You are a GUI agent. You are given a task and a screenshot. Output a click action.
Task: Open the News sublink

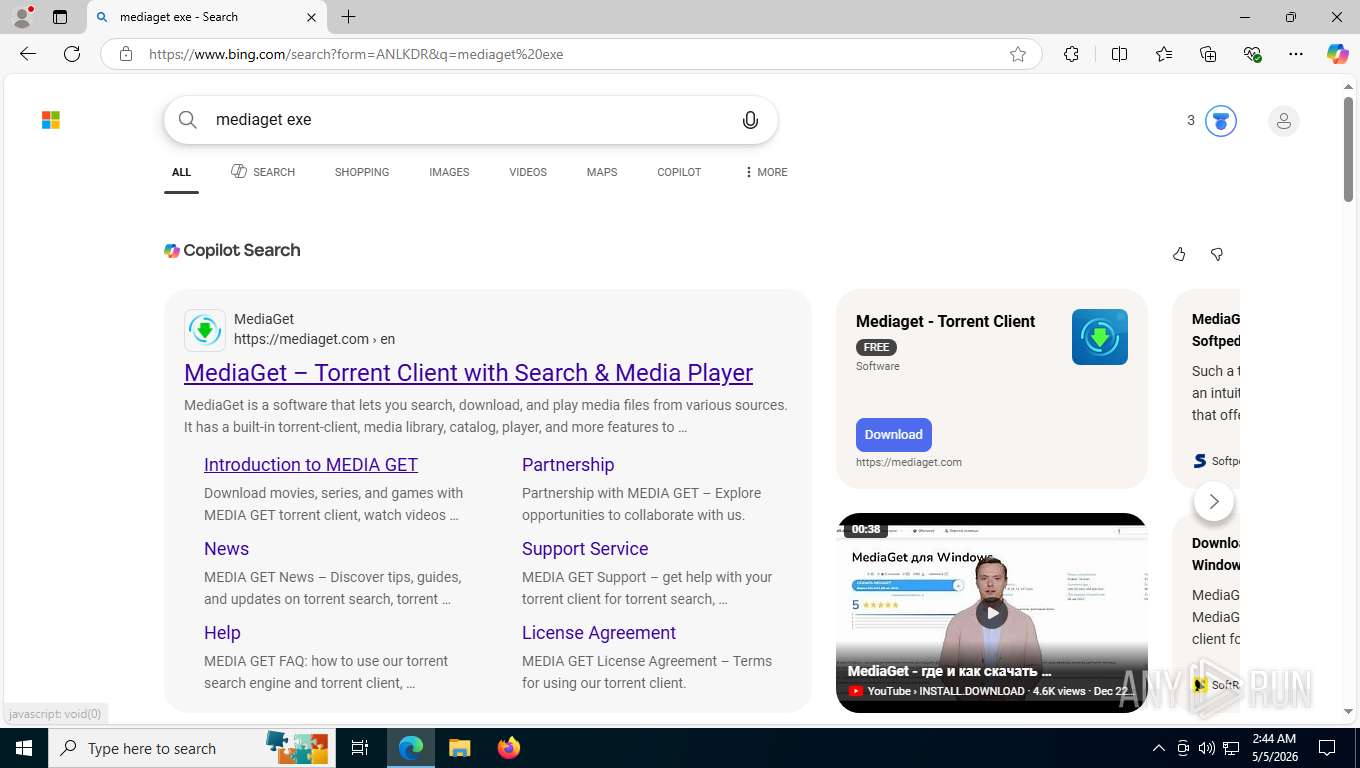(226, 549)
